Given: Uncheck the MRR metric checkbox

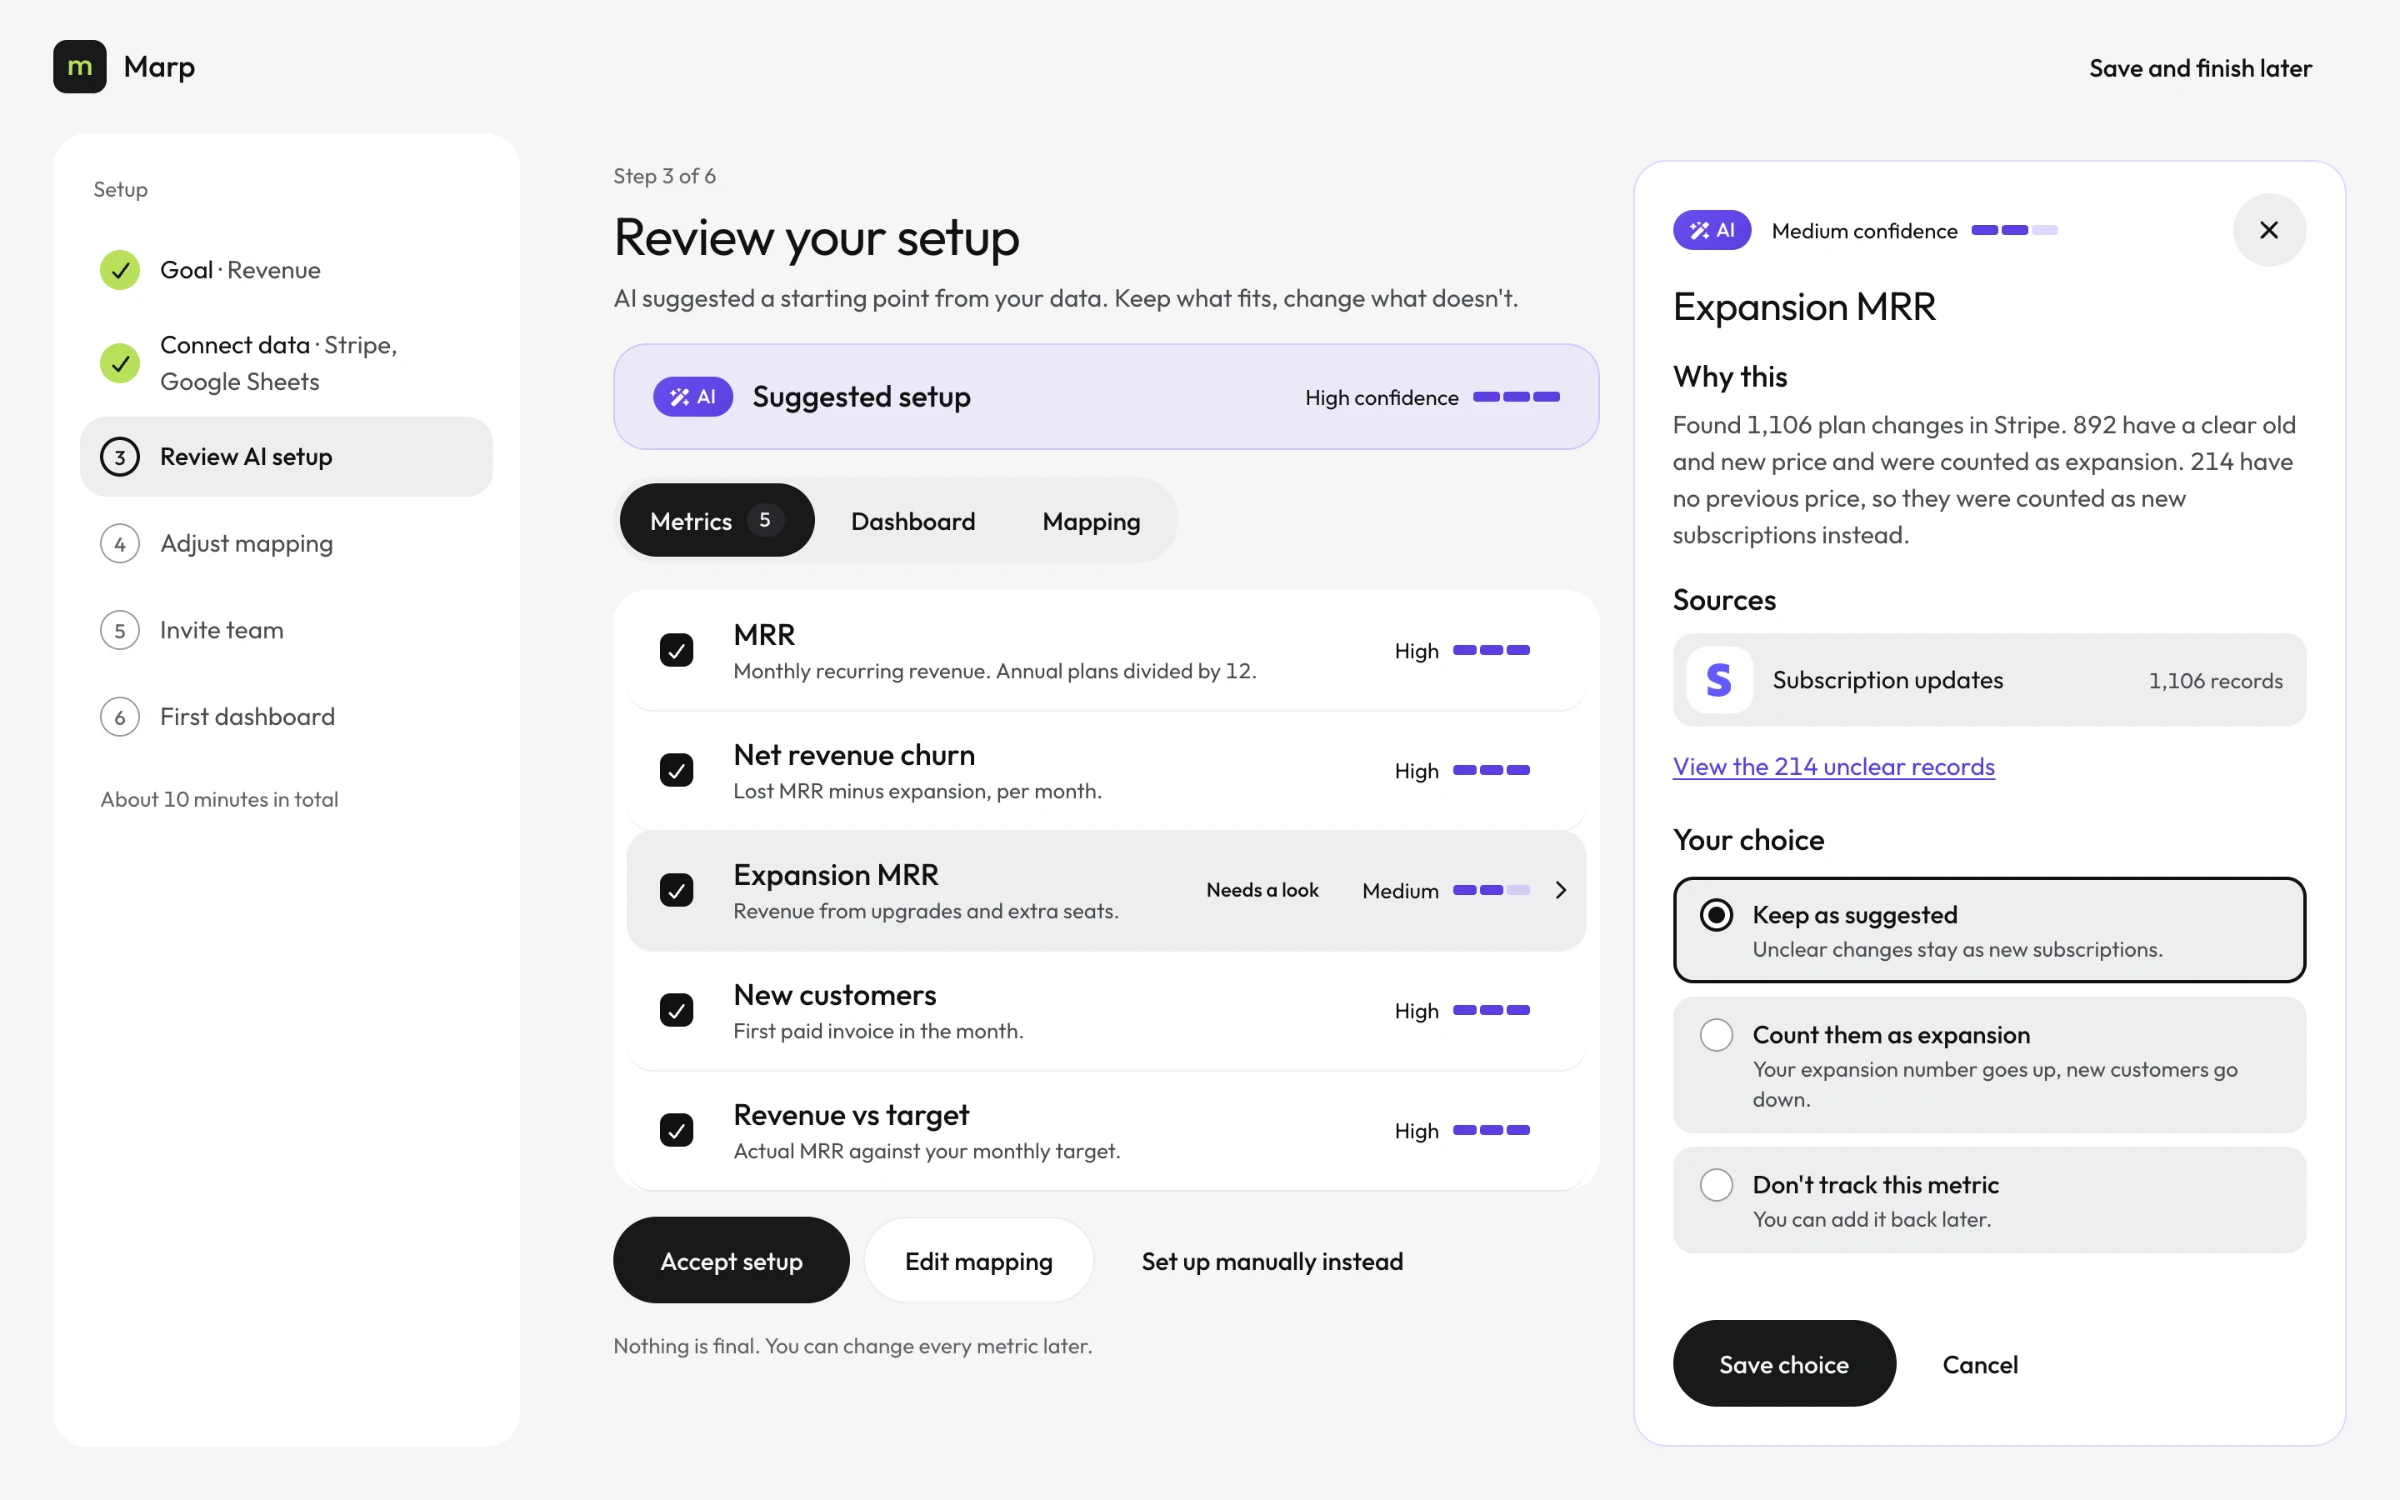Looking at the screenshot, I should pyautogui.click(x=677, y=650).
